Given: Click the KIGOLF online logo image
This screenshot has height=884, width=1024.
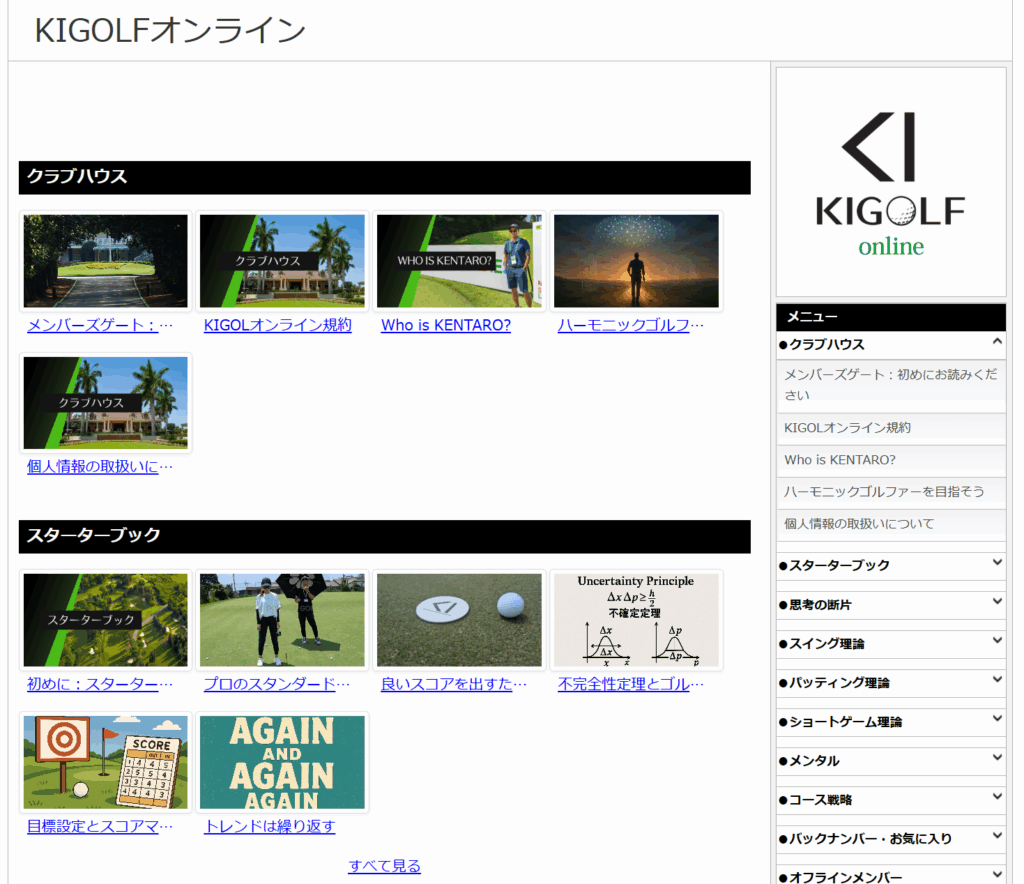Looking at the screenshot, I should pyautogui.click(x=891, y=182).
